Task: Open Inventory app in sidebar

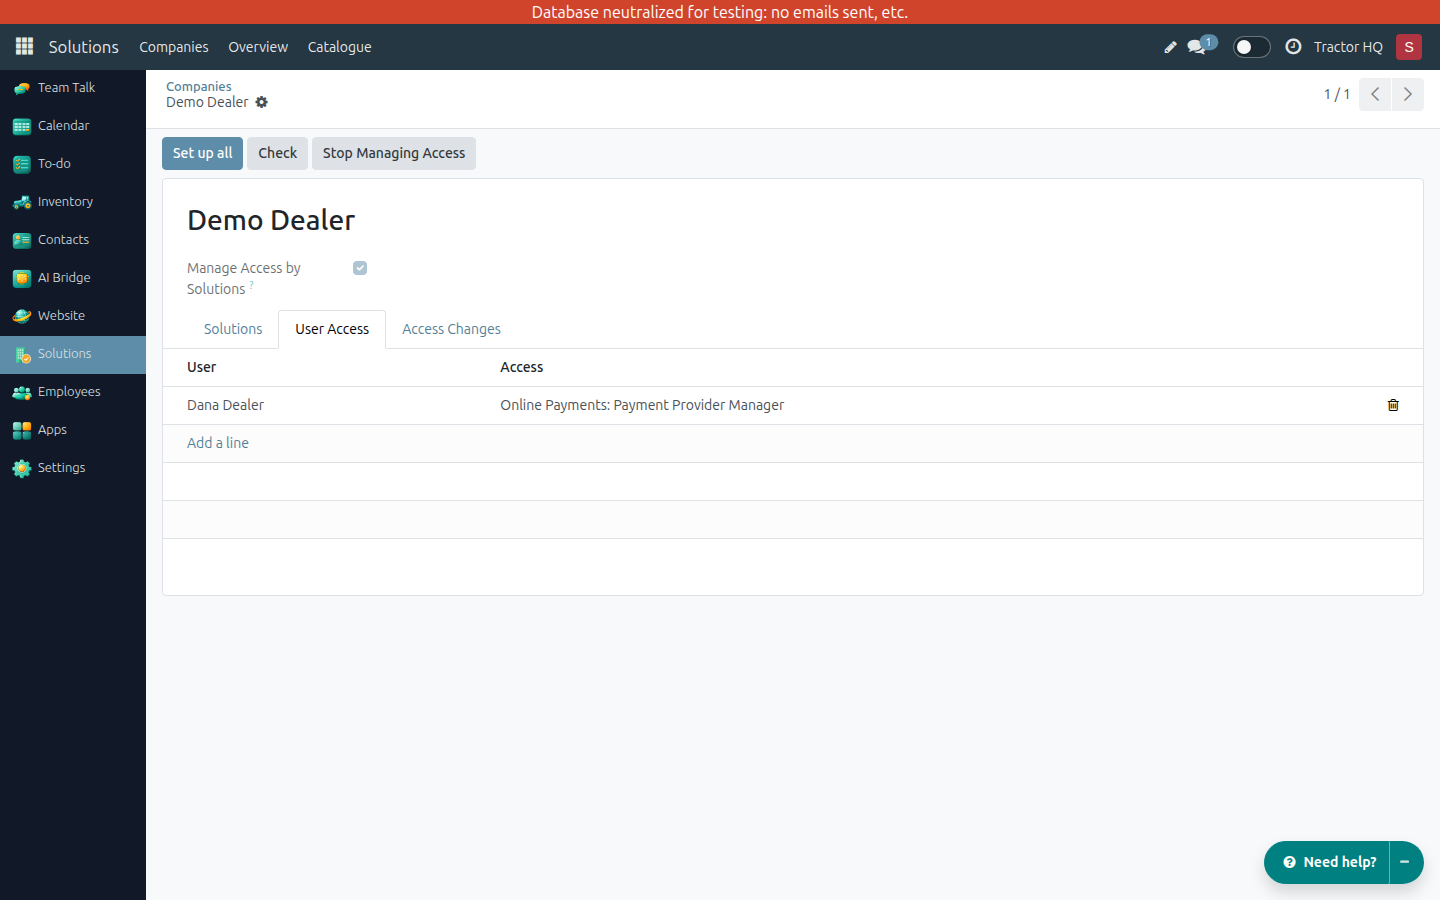Action: 73,202
